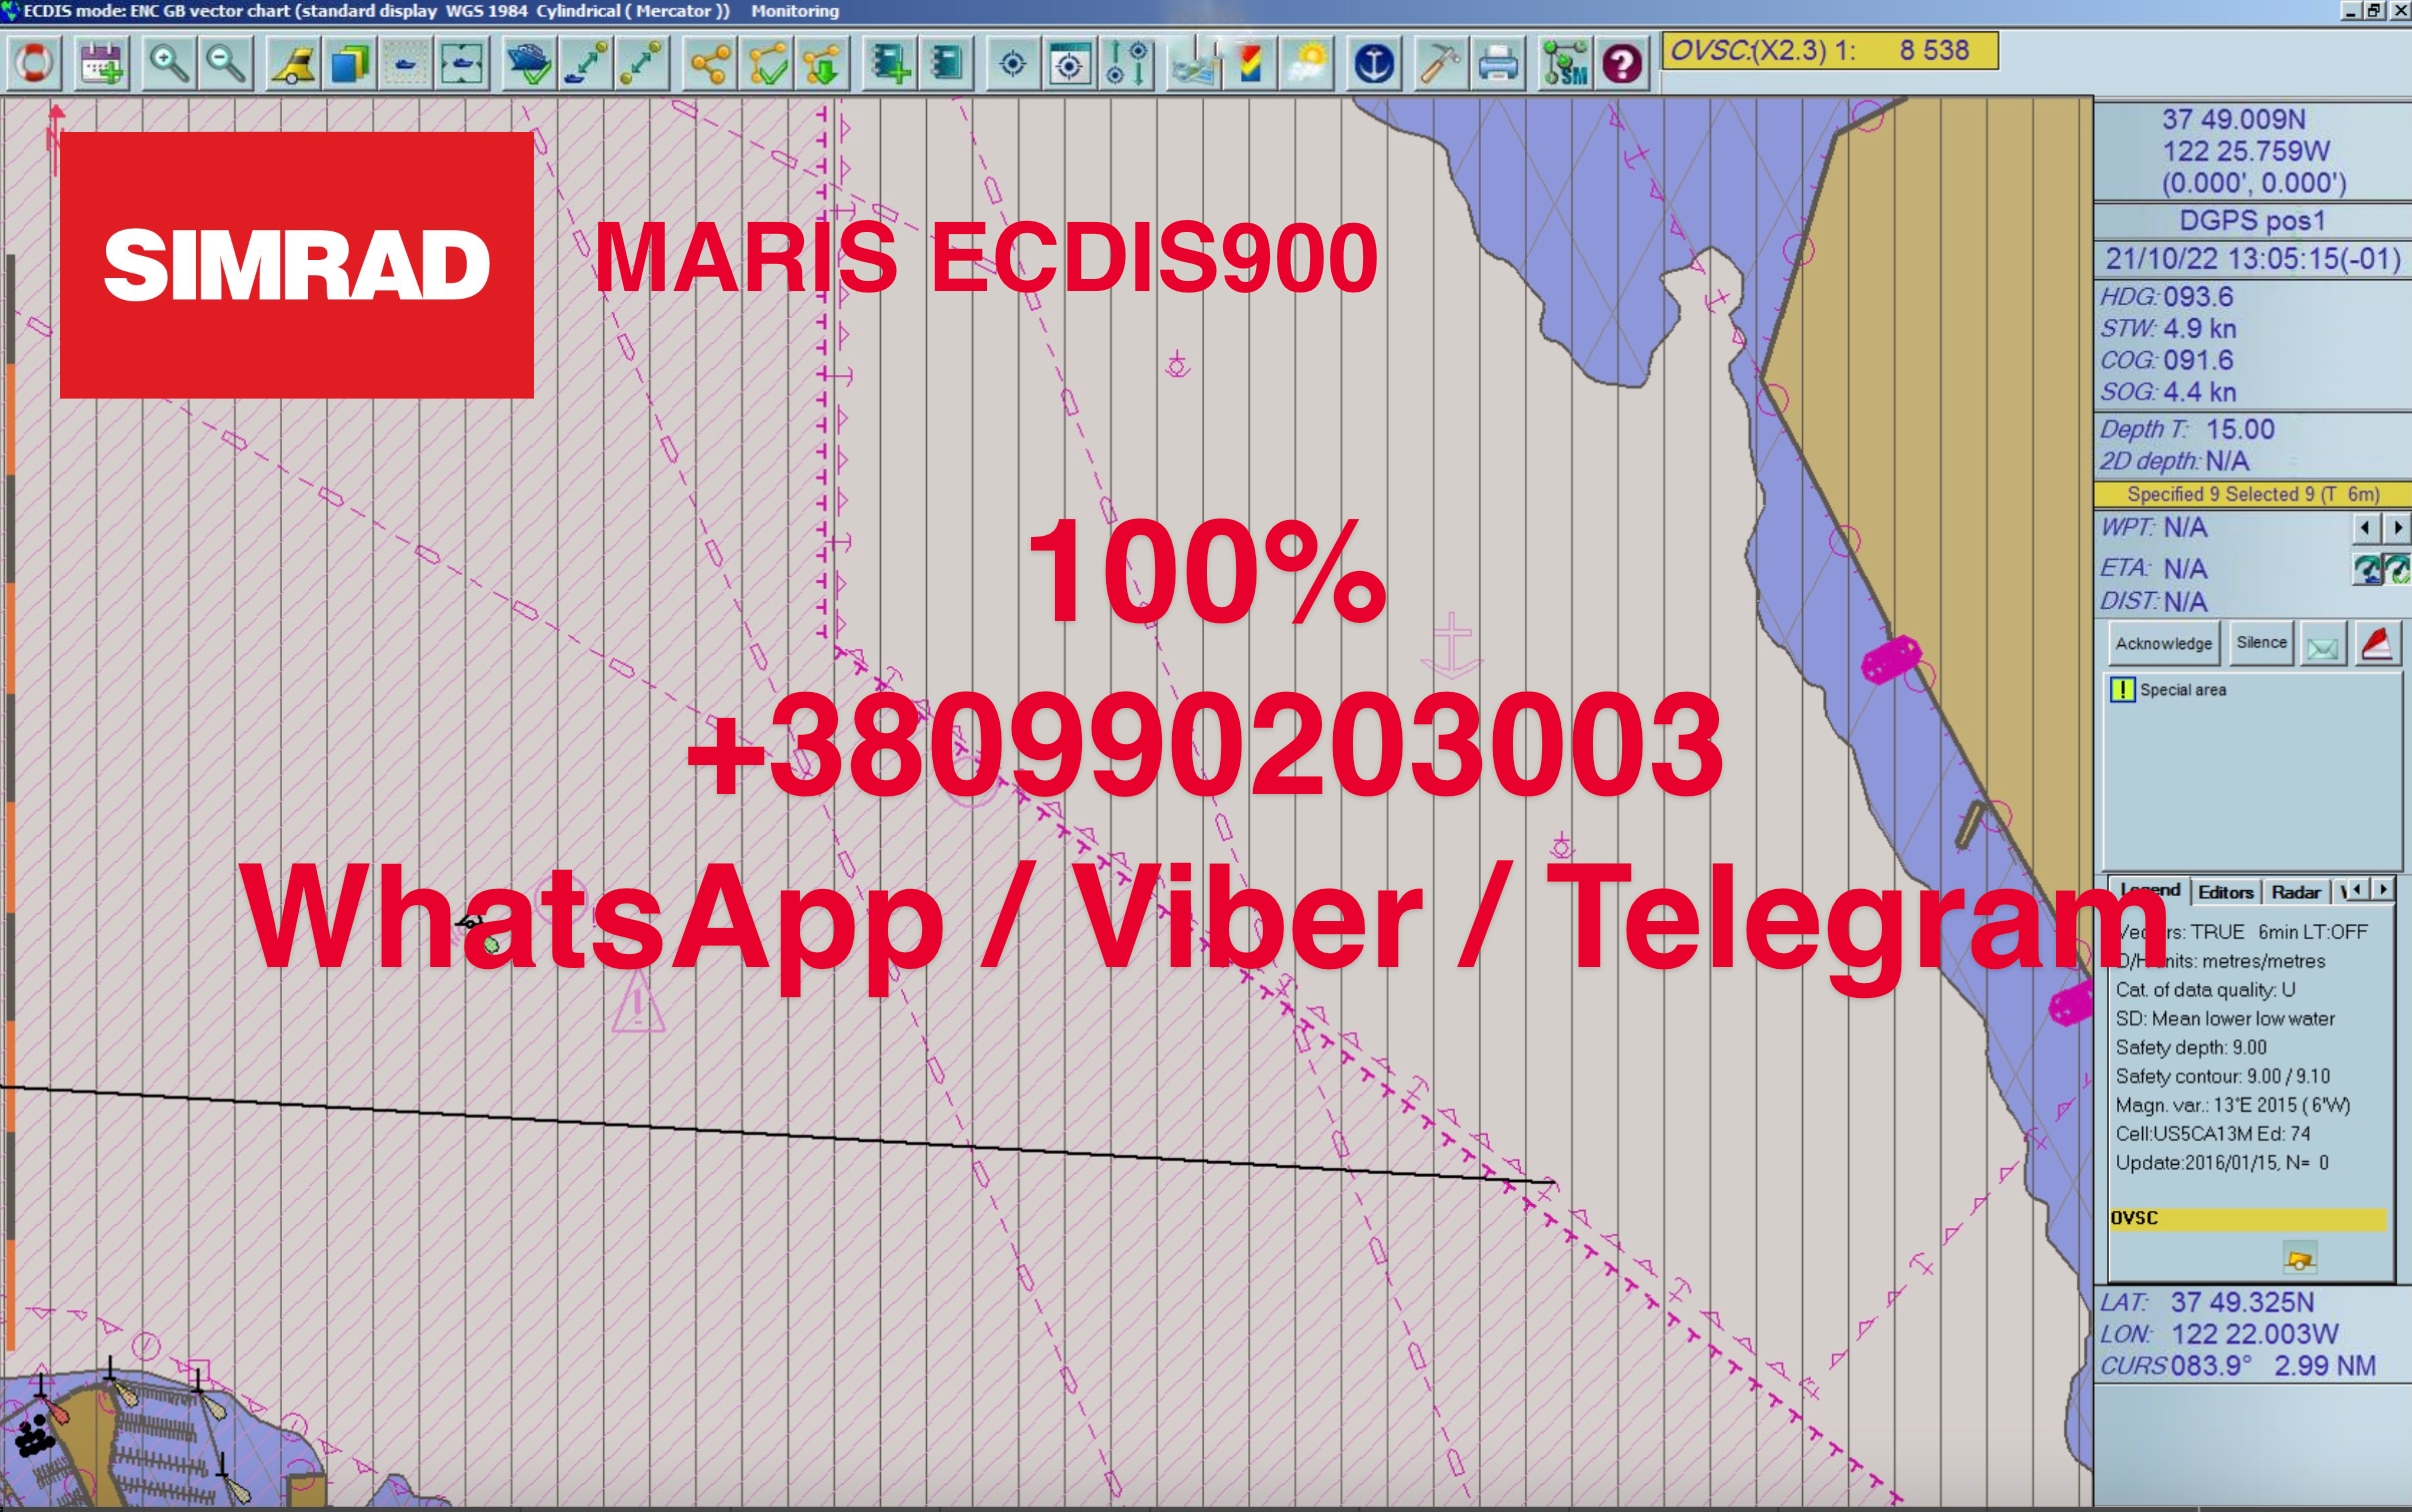
Task: Click the Safety depth: 9.00 line
Action: click(2190, 1048)
